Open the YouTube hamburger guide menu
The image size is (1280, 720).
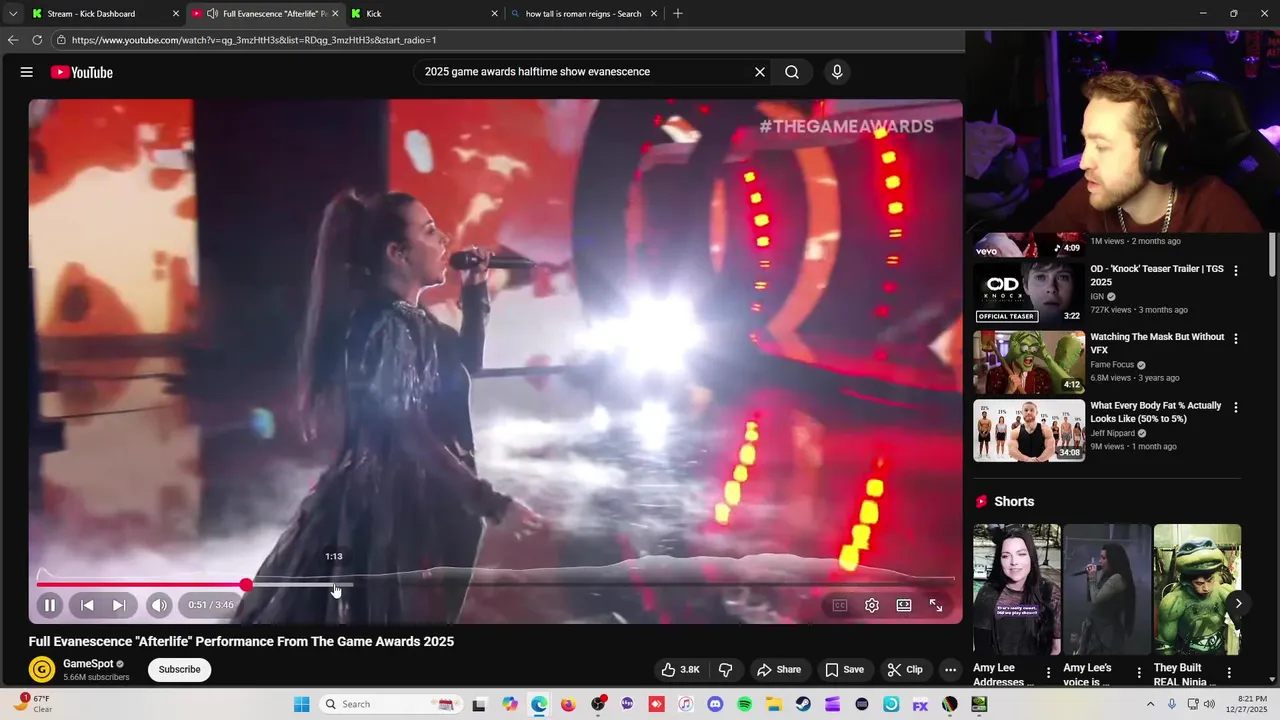pos(27,72)
